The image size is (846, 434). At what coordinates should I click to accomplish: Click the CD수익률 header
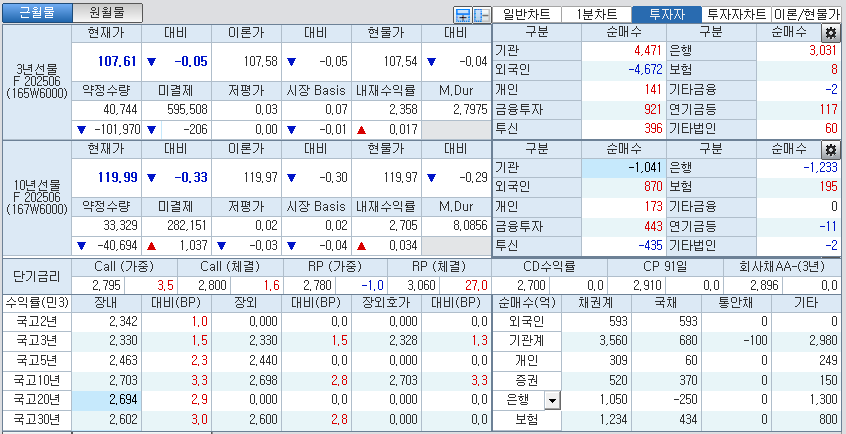[549, 267]
